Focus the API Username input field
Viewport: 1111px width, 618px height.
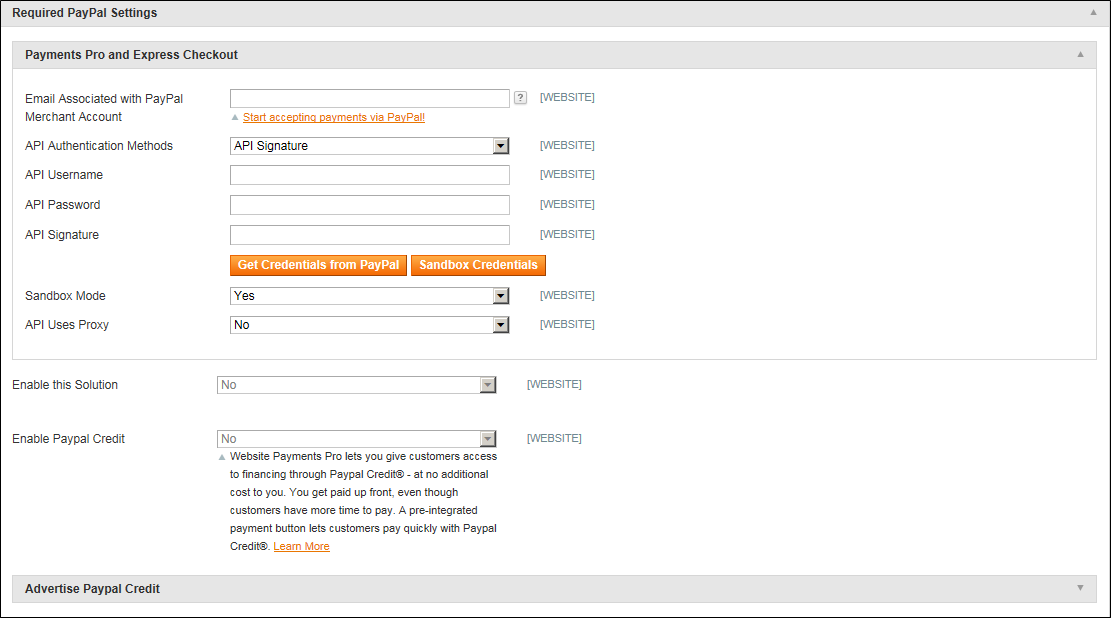point(369,175)
